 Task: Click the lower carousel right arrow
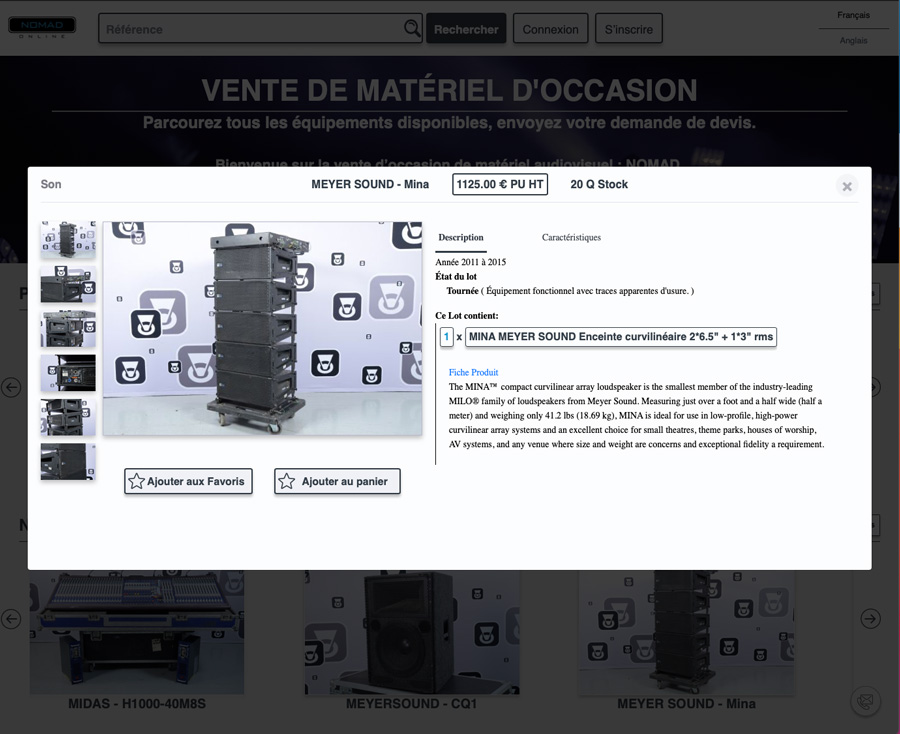tap(871, 619)
